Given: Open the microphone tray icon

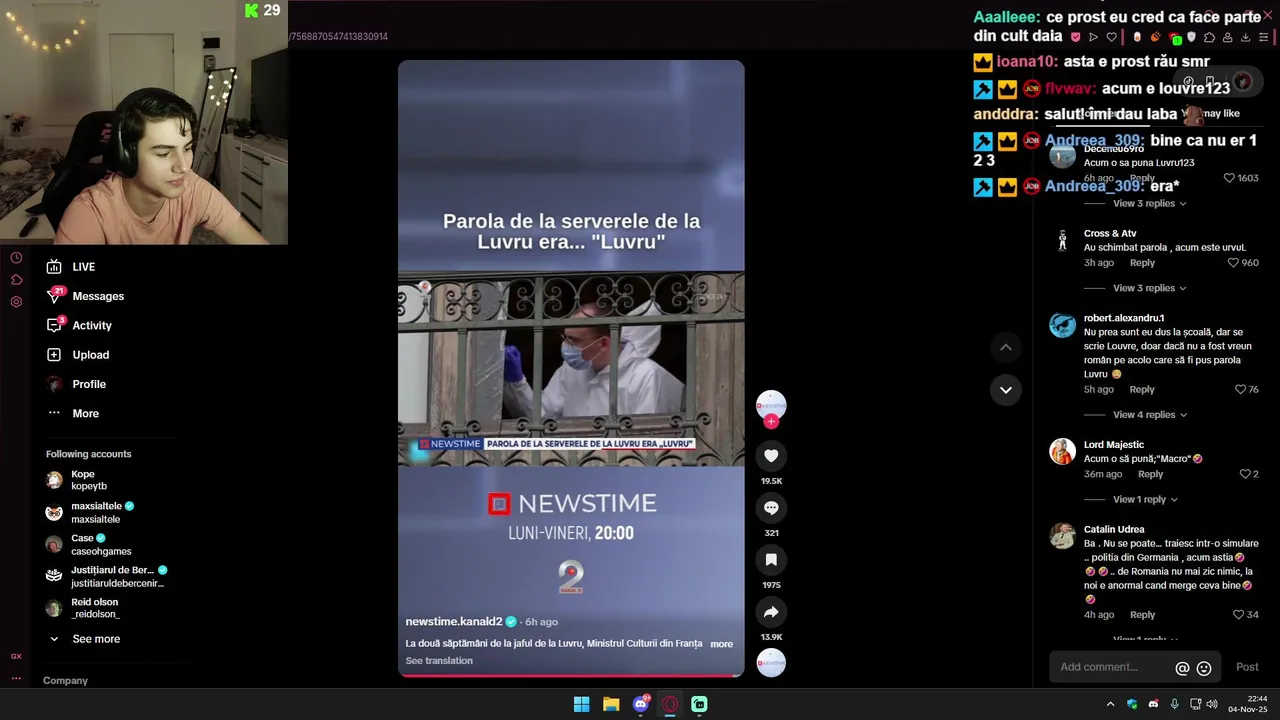Looking at the screenshot, I should [1174, 704].
